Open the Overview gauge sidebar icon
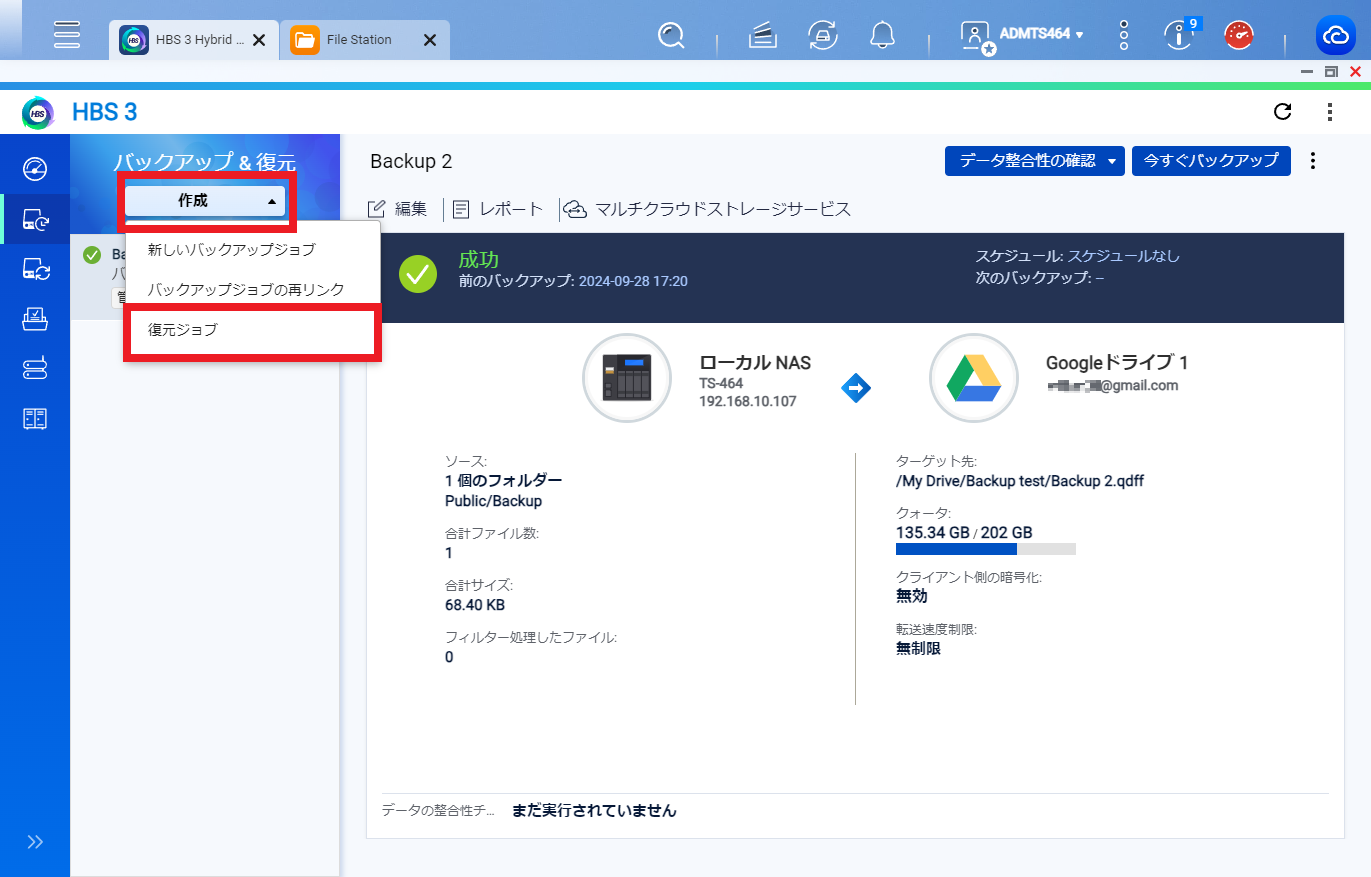Viewport: 1371px width, 877px height. 35,167
